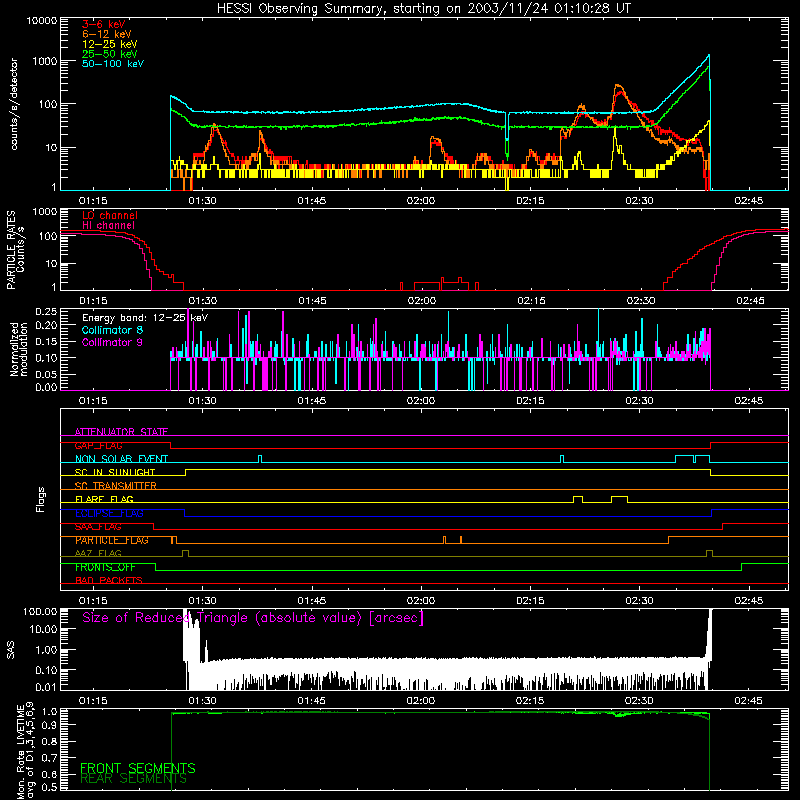
Task: Click the FRONT SEGMENTS legend label
Action: pos(138,768)
